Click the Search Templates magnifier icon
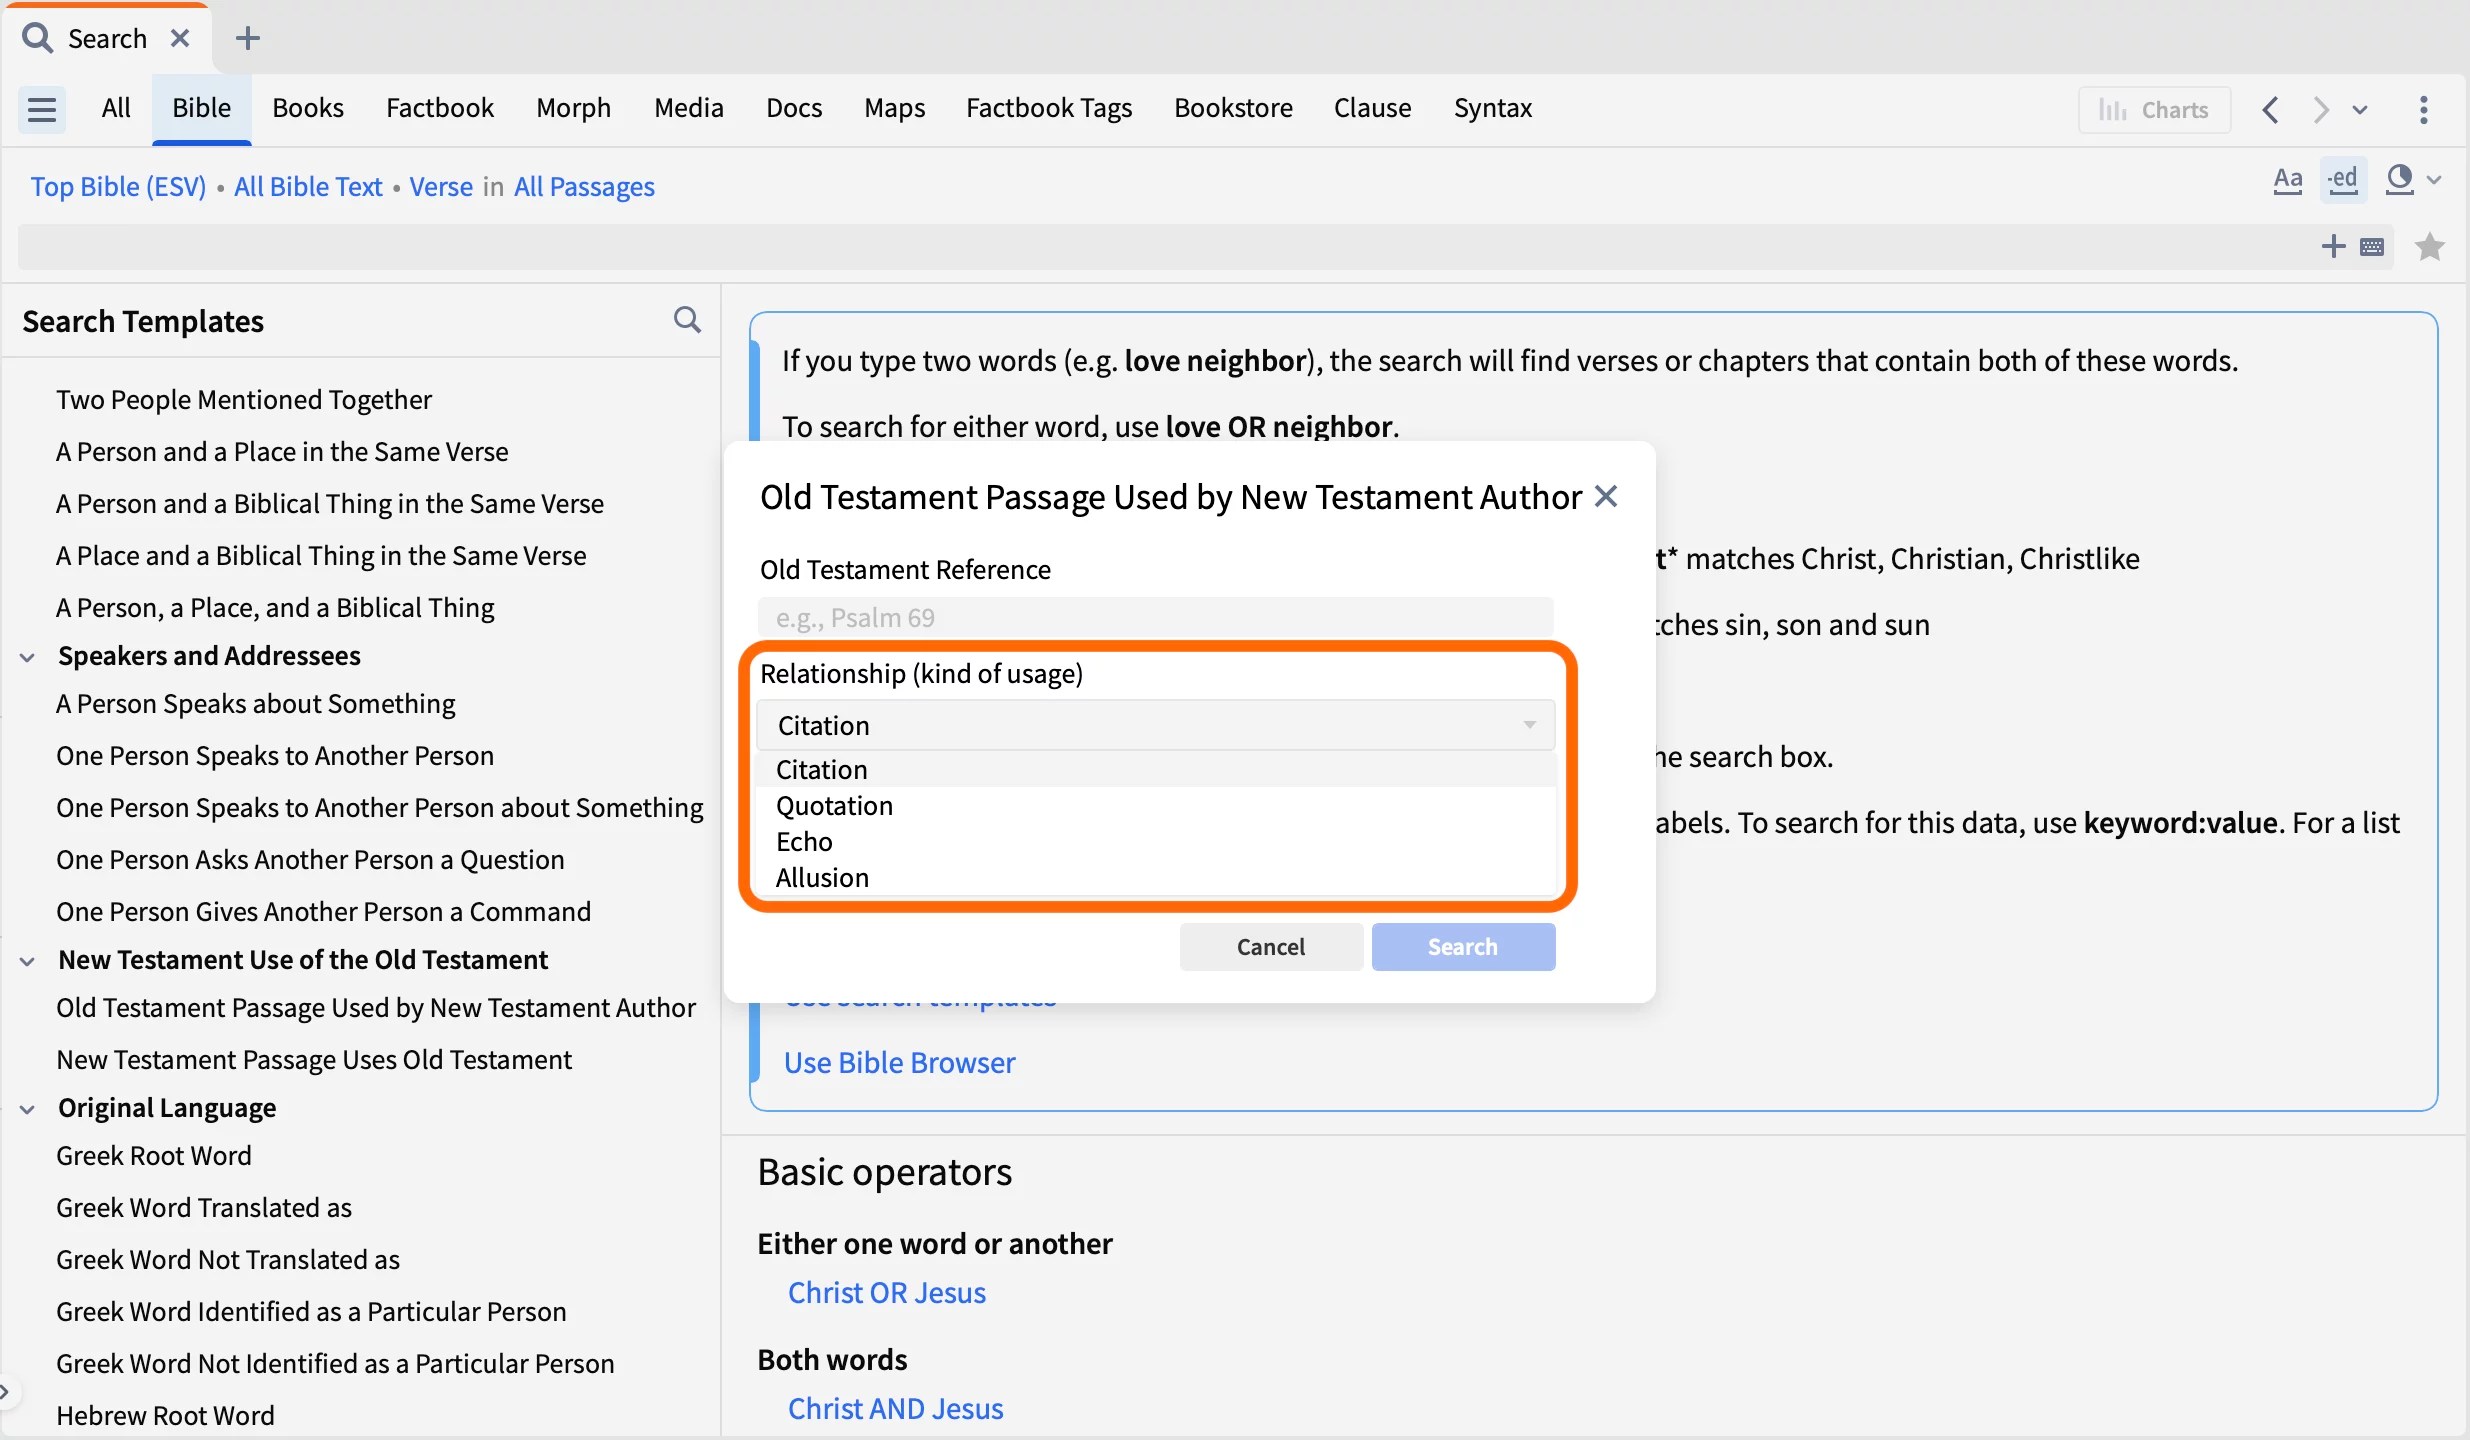This screenshot has width=2470, height=1440. [687, 320]
